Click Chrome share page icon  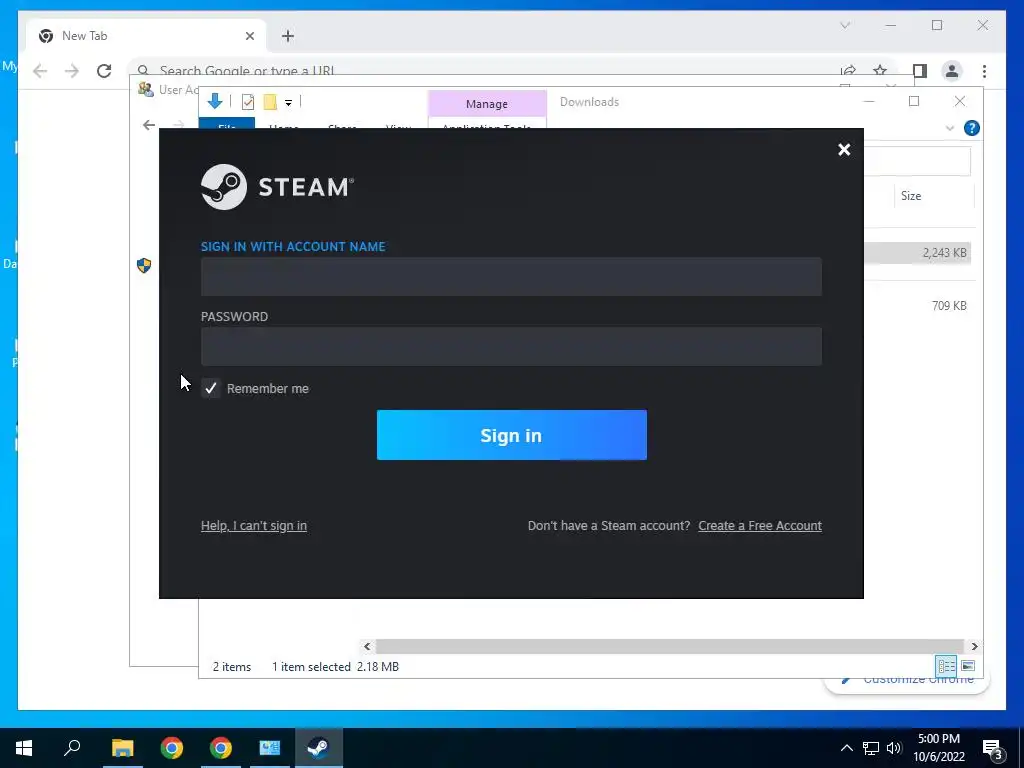click(848, 71)
